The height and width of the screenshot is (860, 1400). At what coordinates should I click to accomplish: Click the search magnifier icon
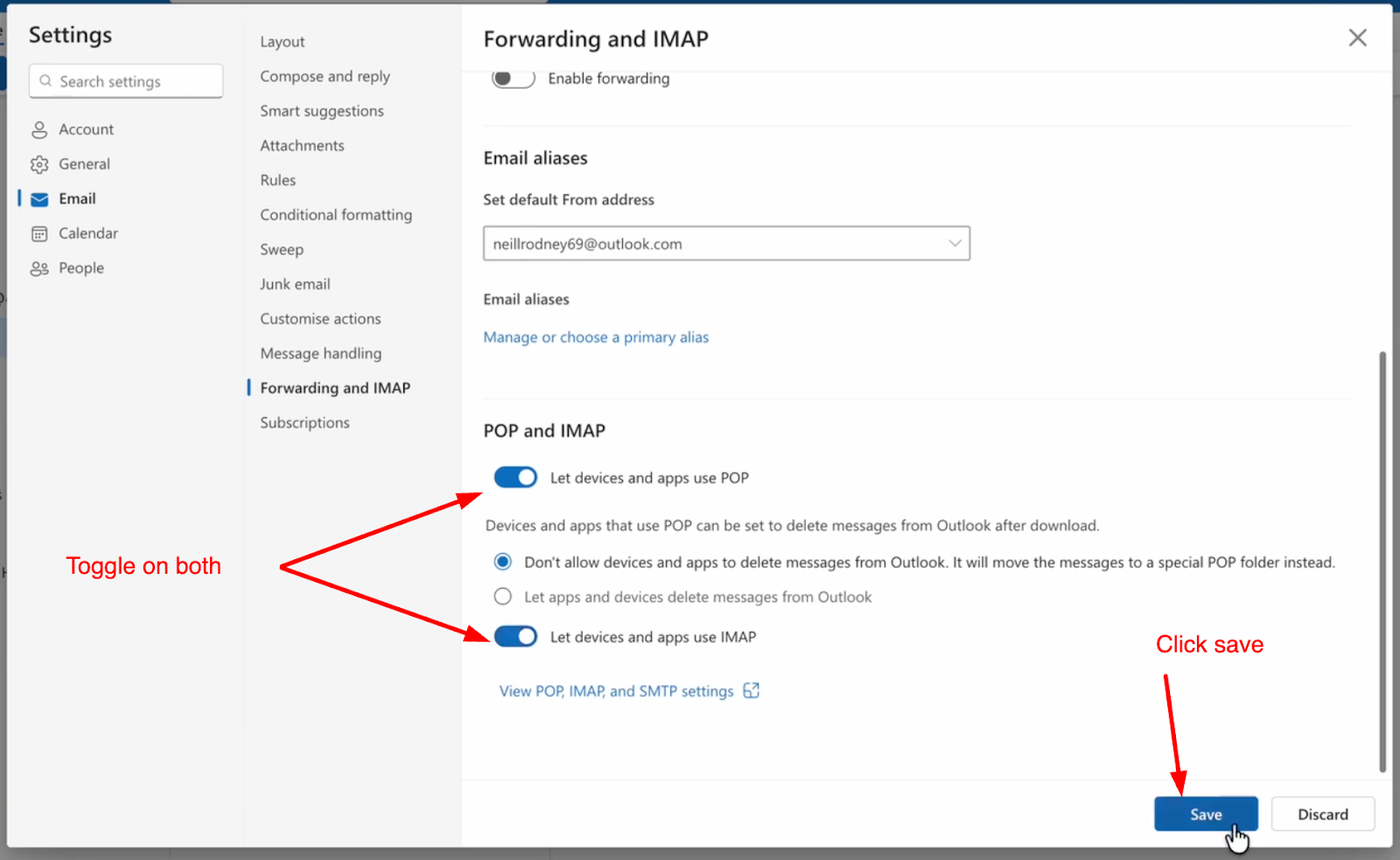(x=44, y=82)
